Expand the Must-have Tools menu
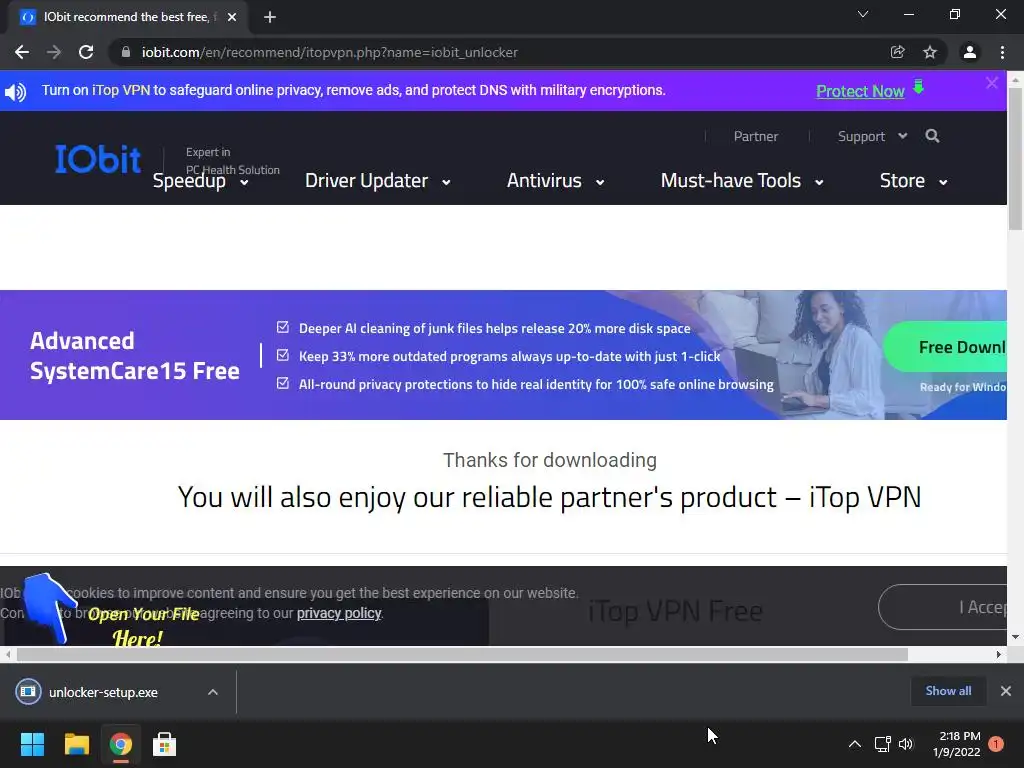1024x768 pixels. 742,181
